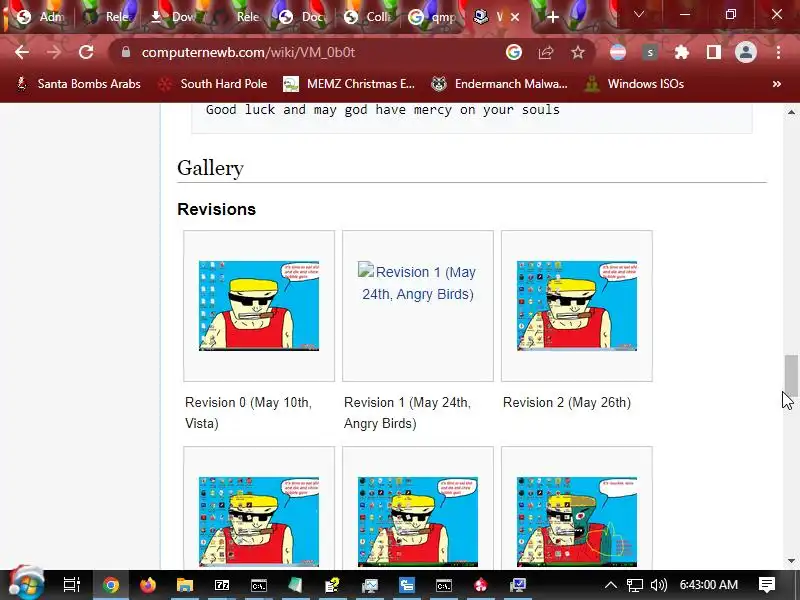Open Revision 0 (May 10th, Vista) thumbnail

pos(259,306)
